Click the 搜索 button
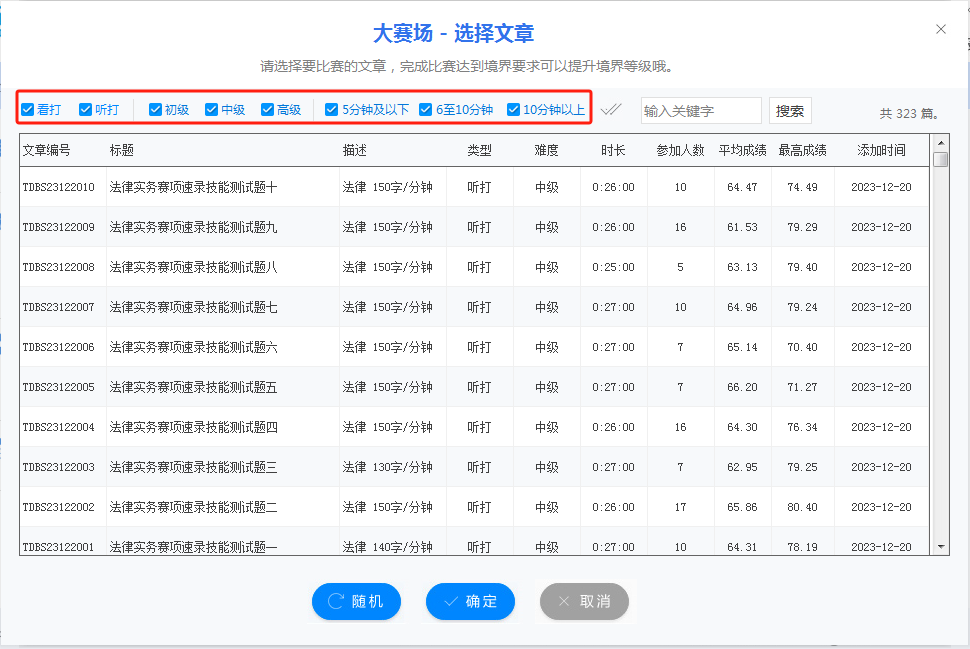 (x=790, y=111)
